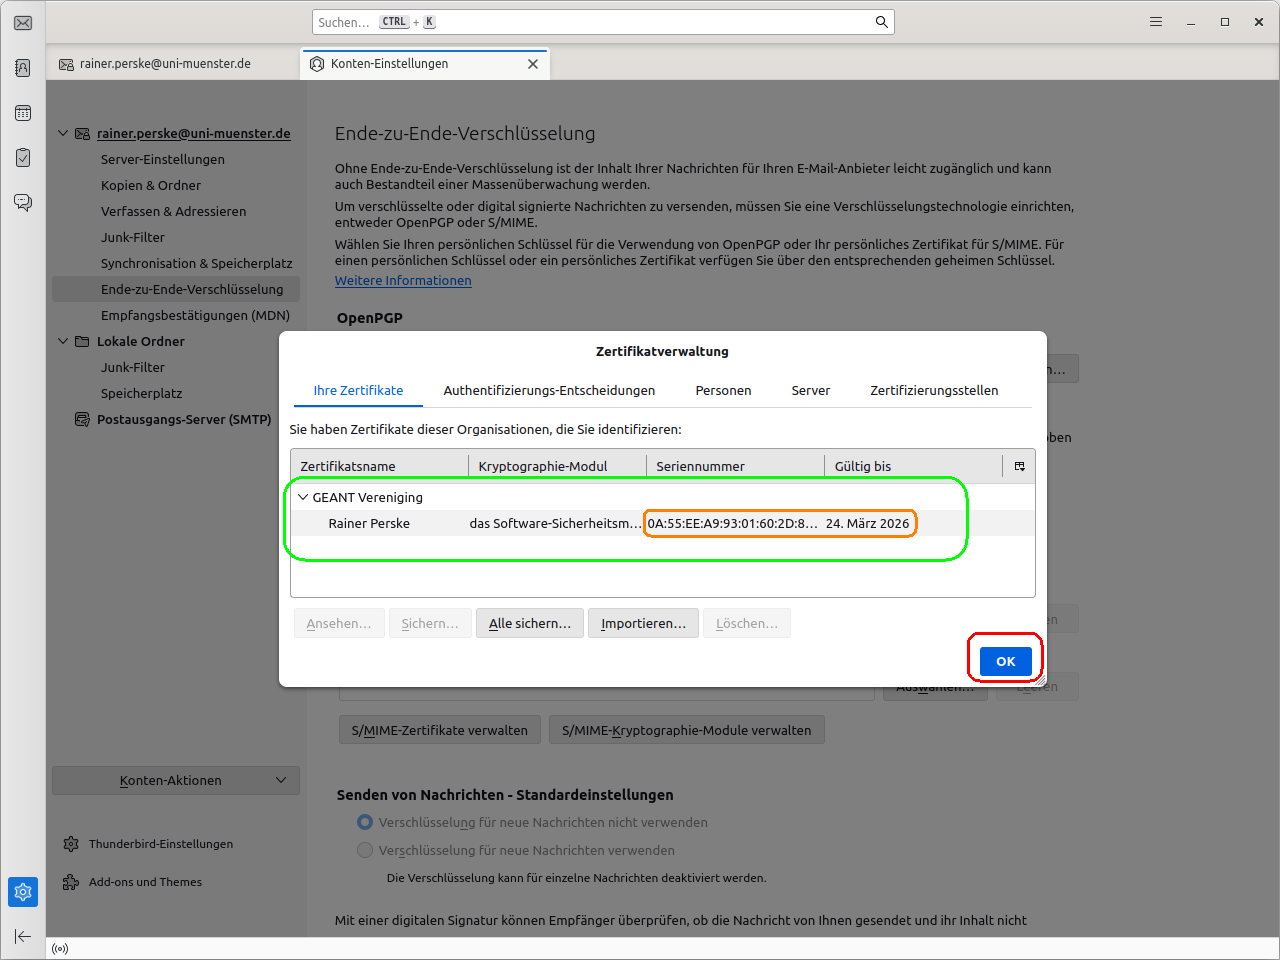Screen dimensions: 1280x960
Task: Open the hamburger application menu
Action: click(1156, 22)
